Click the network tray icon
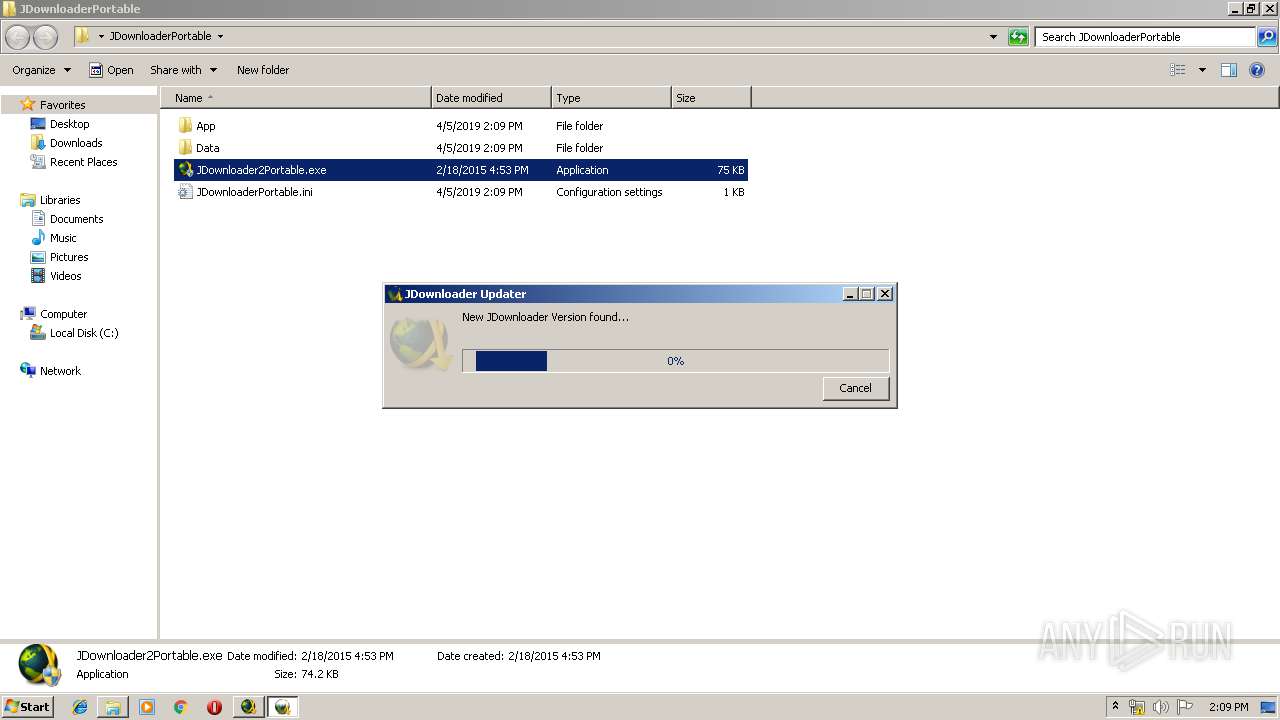Screen dimensions: 1280x720 click(1137, 707)
